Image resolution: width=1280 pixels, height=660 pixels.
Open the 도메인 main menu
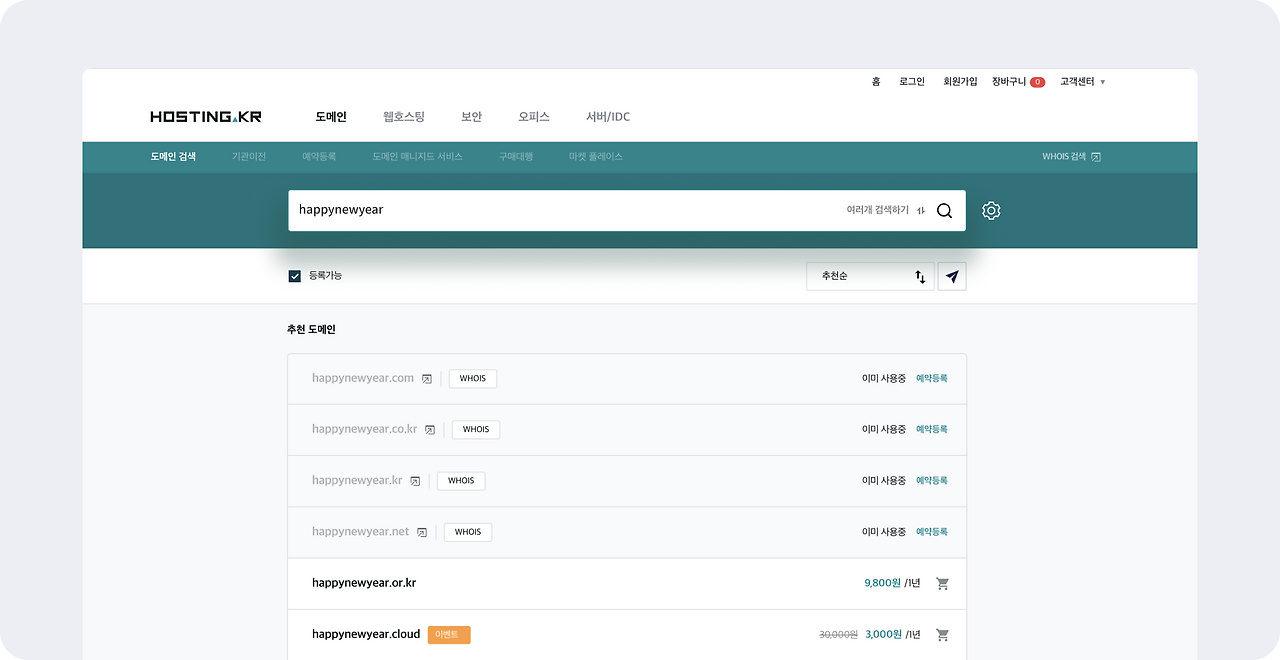(x=331, y=117)
